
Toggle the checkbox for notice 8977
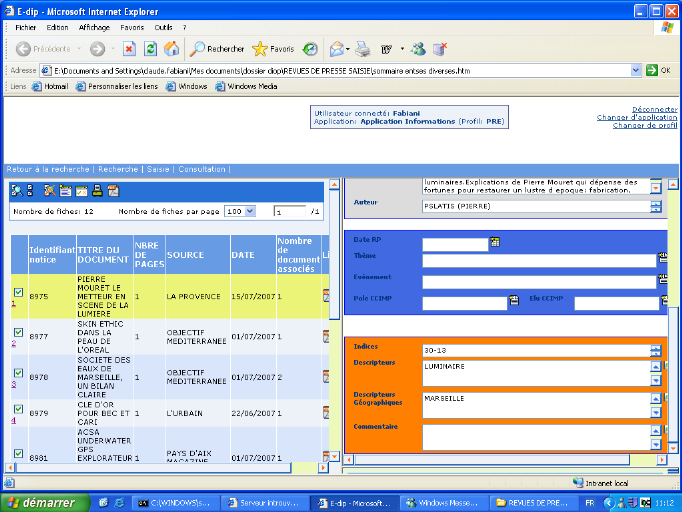point(18,332)
